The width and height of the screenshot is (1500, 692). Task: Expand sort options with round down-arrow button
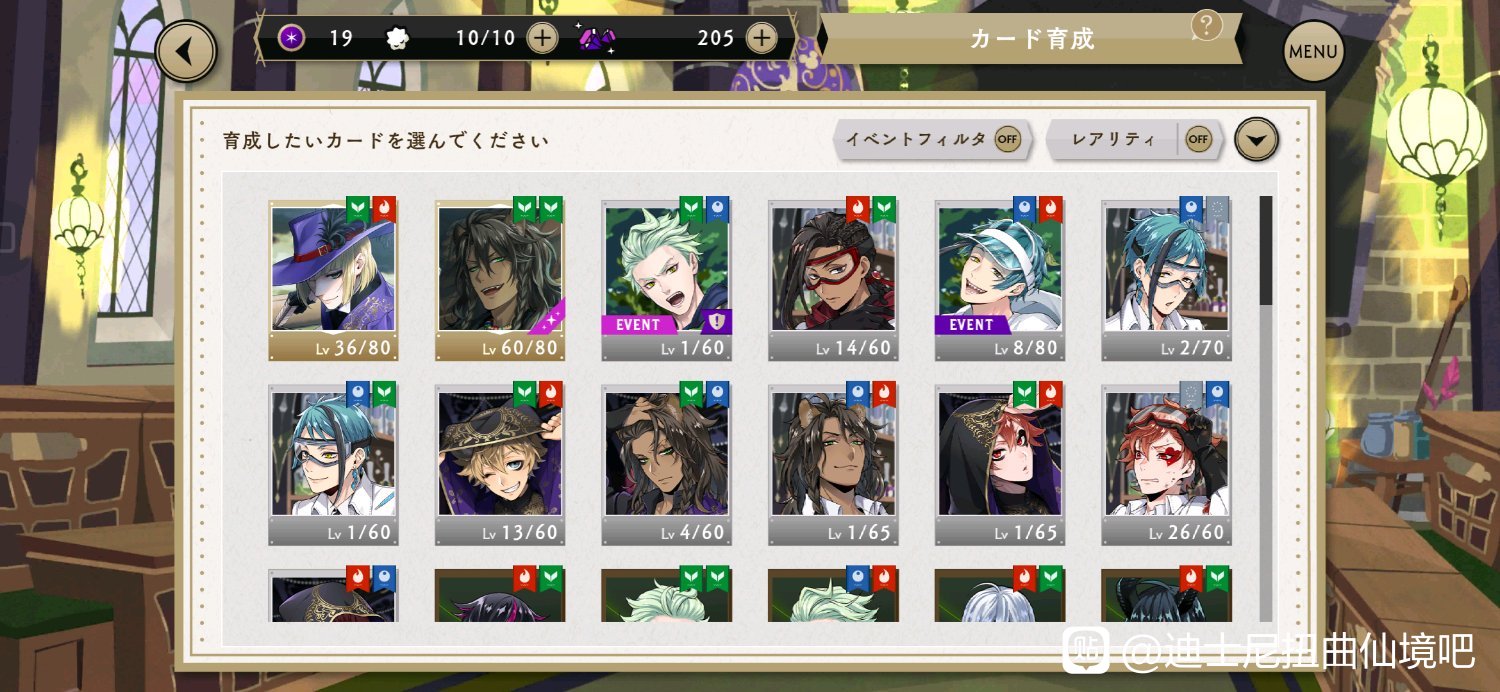1257,140
